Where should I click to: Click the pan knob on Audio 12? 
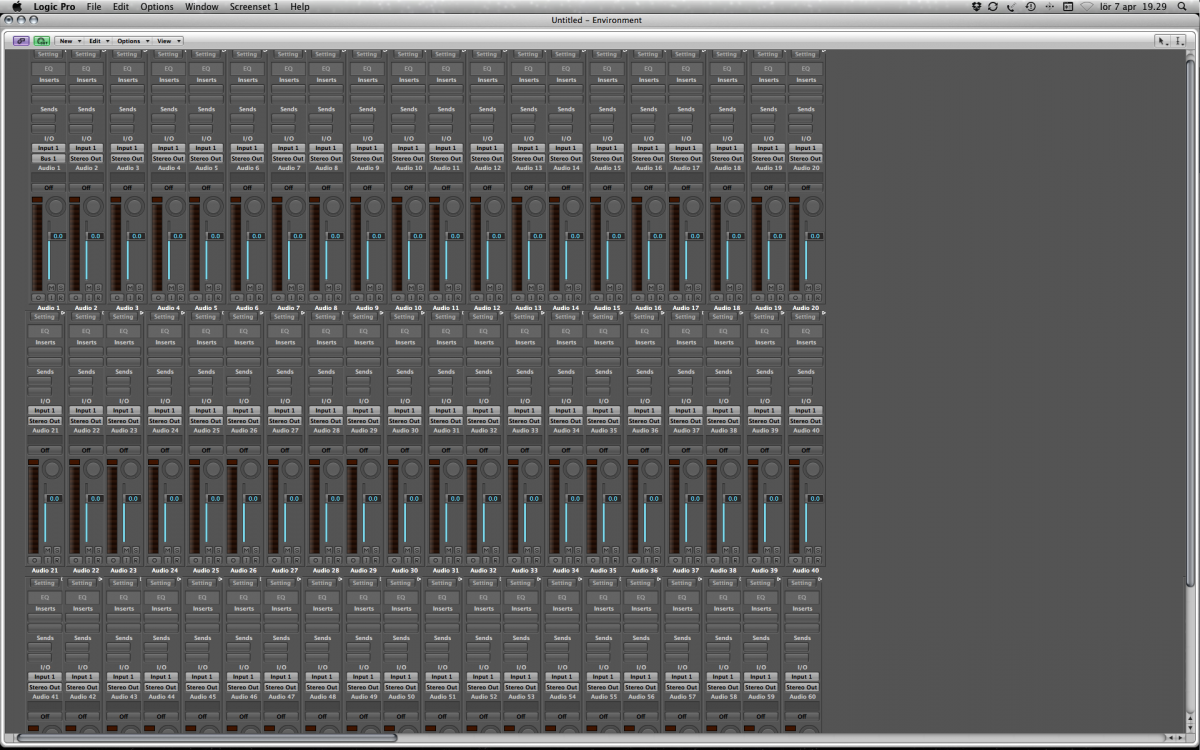[x=493, y=206]
